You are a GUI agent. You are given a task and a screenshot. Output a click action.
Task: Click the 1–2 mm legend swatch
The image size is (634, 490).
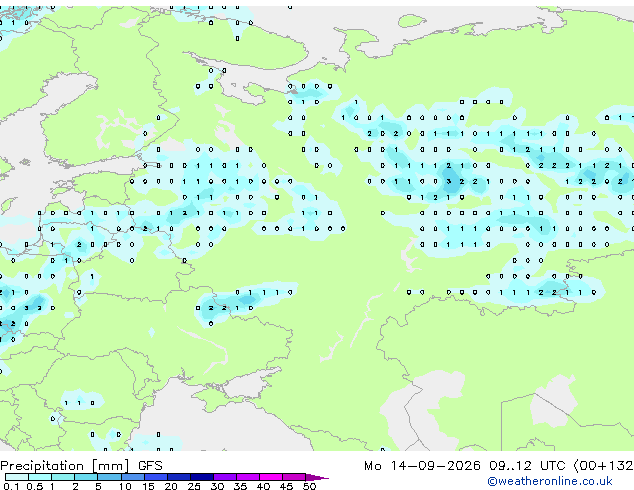63,477
